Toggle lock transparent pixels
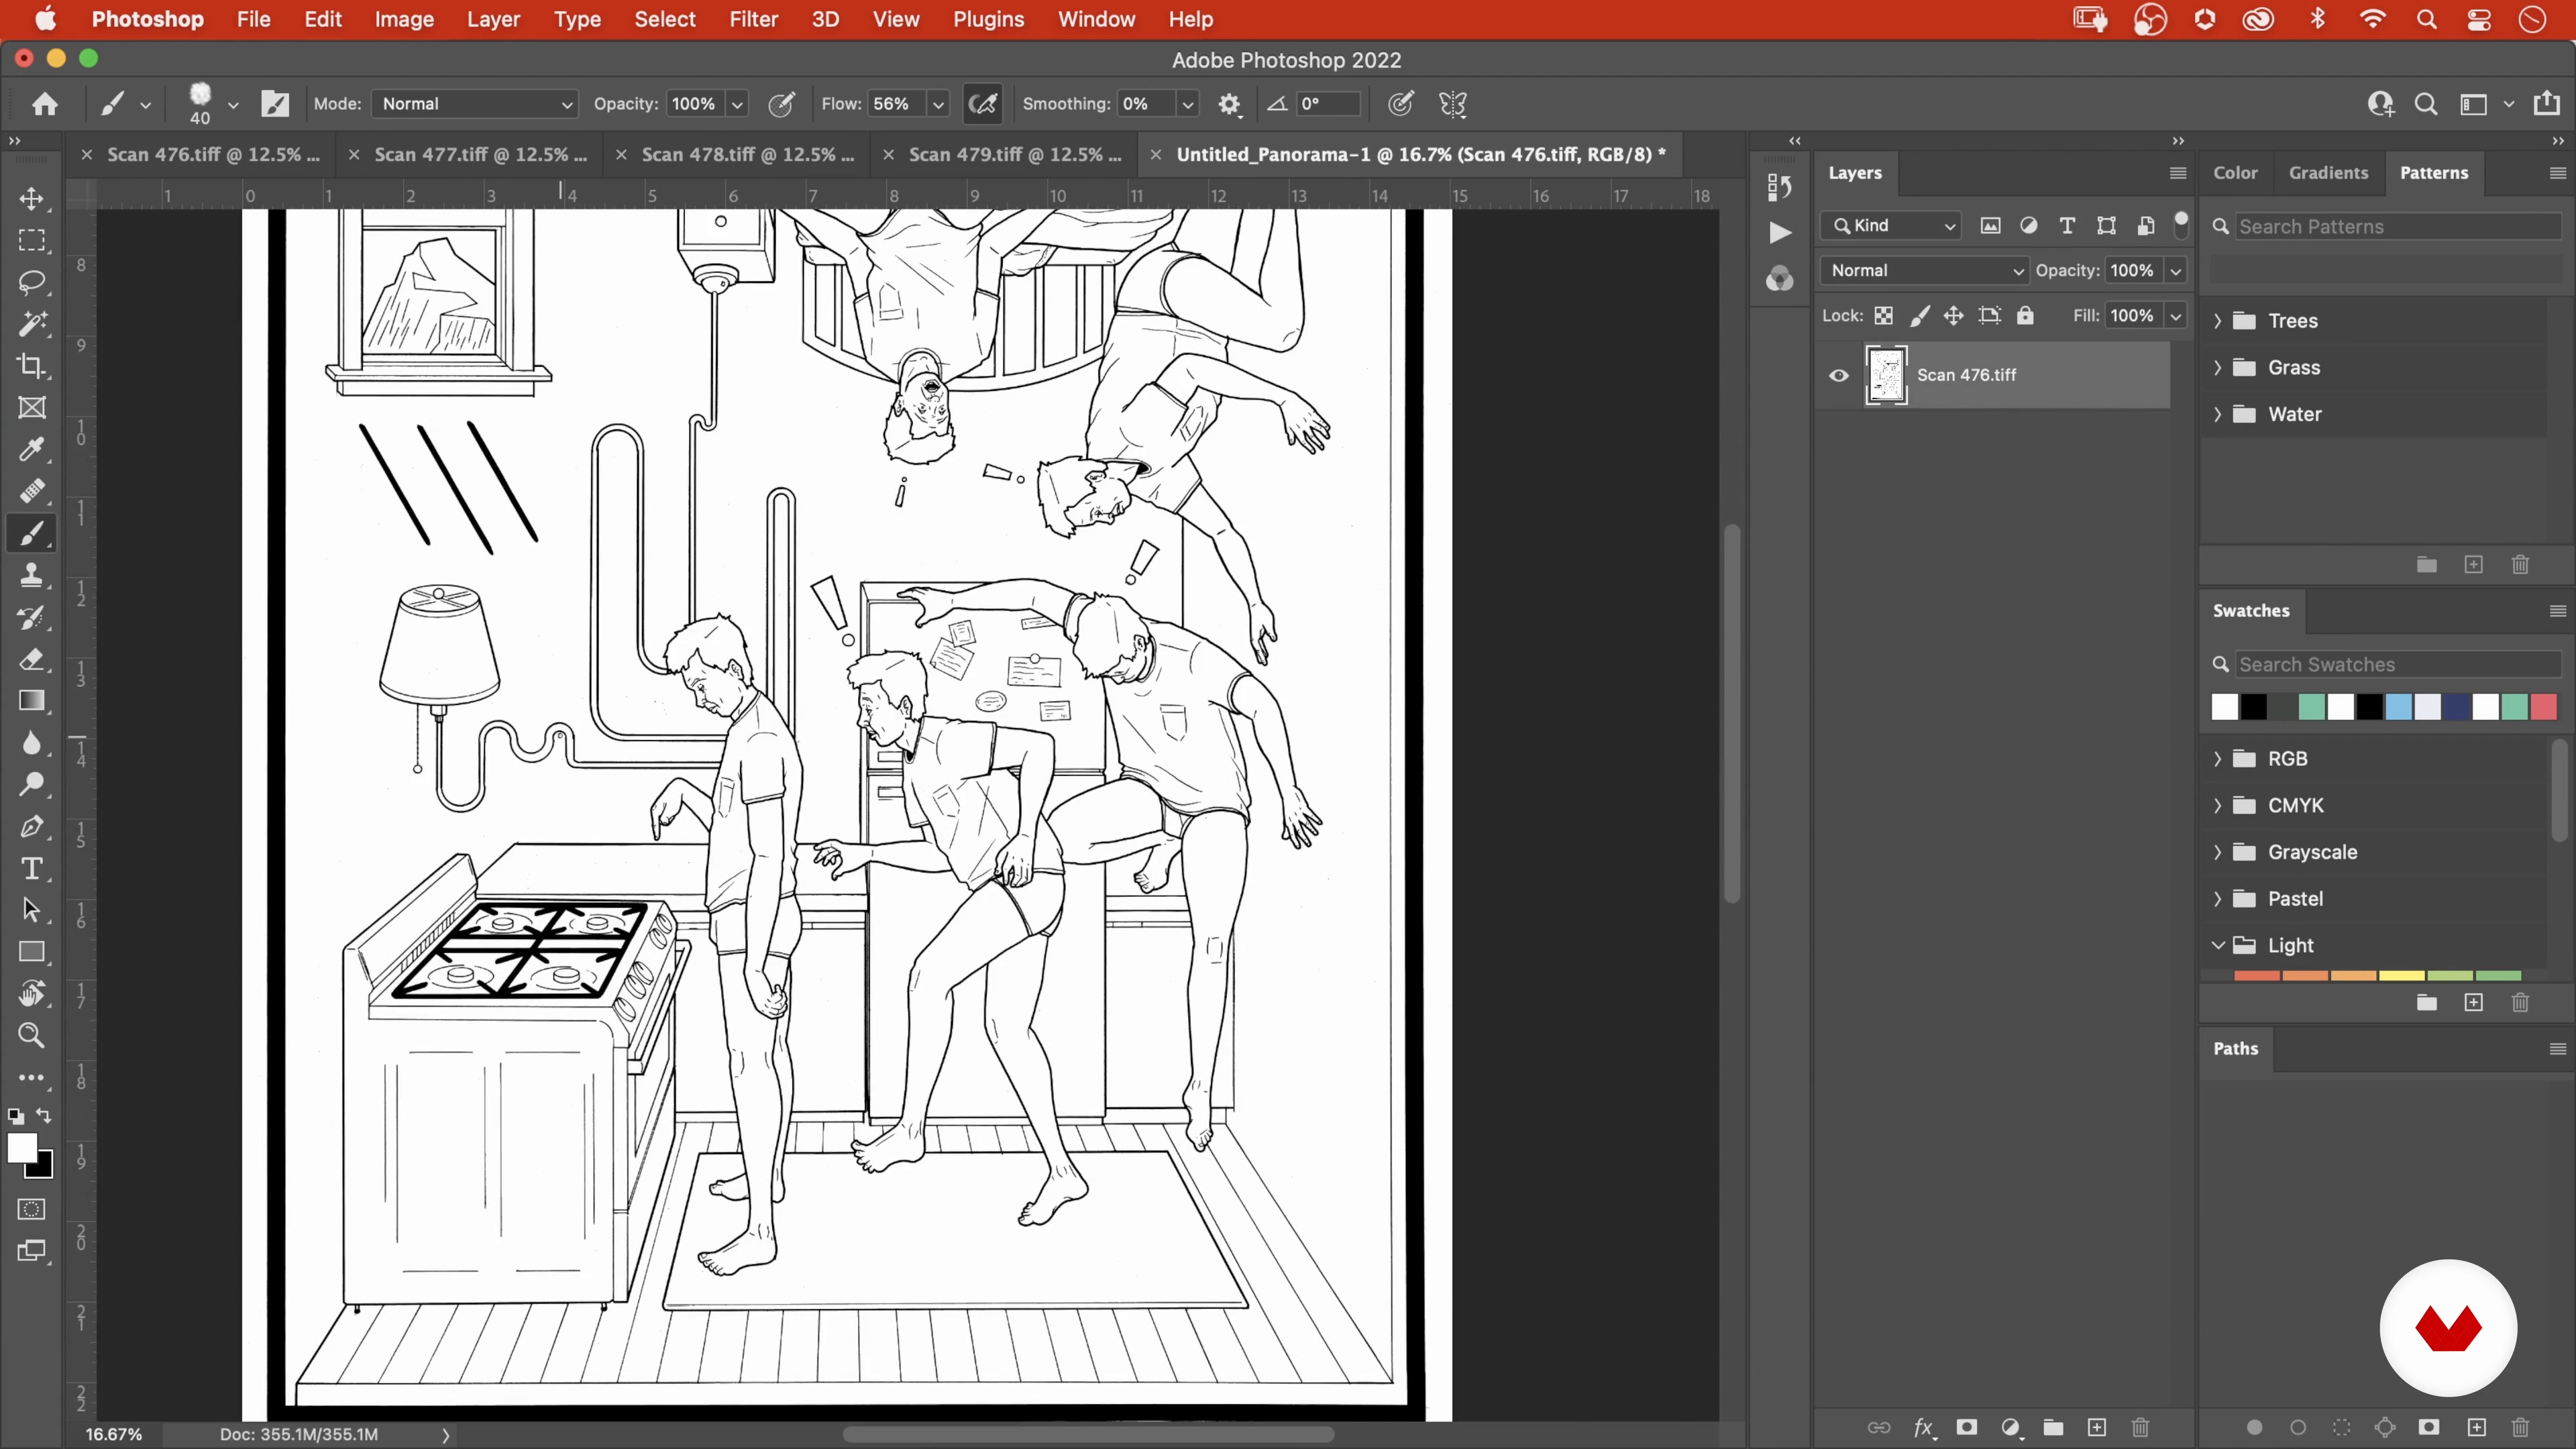Image resolution: width=2576 pixels, height=1449 pixels. [1883, 316]
